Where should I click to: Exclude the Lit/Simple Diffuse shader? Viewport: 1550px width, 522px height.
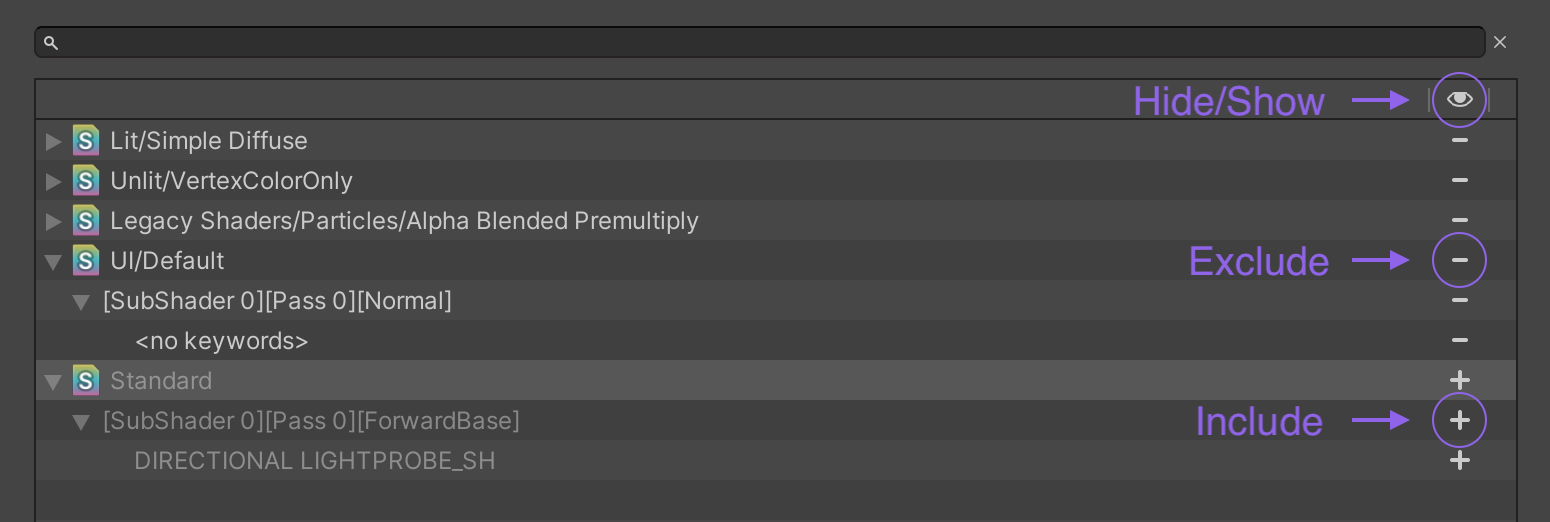click(x=1459, y=140)
